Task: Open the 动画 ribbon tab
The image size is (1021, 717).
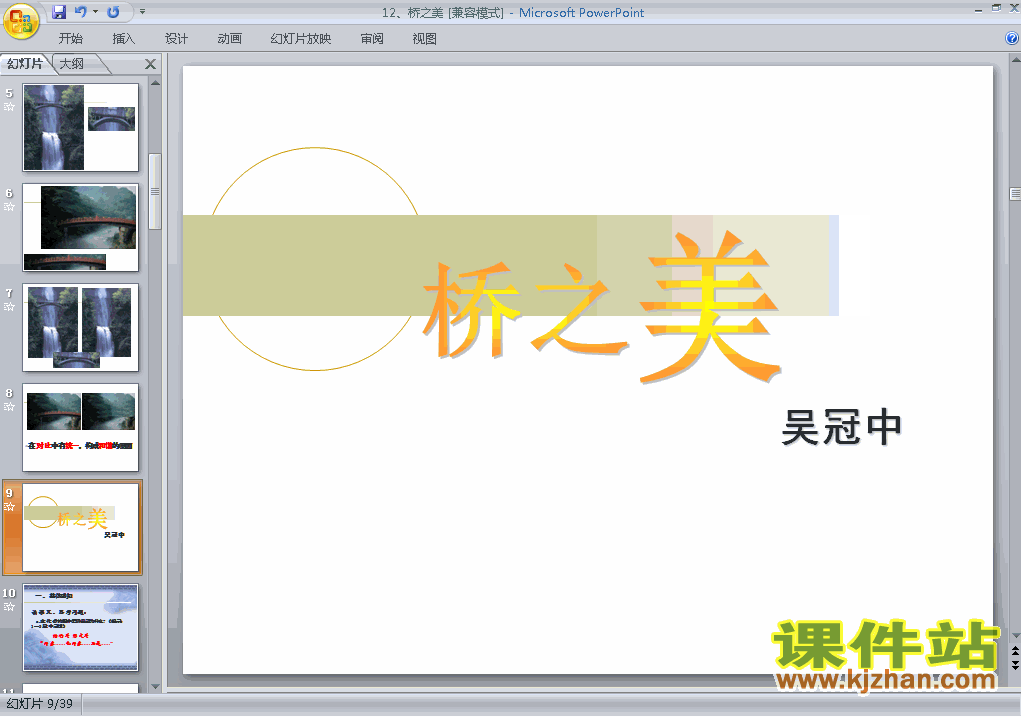Action: [229, 39]
